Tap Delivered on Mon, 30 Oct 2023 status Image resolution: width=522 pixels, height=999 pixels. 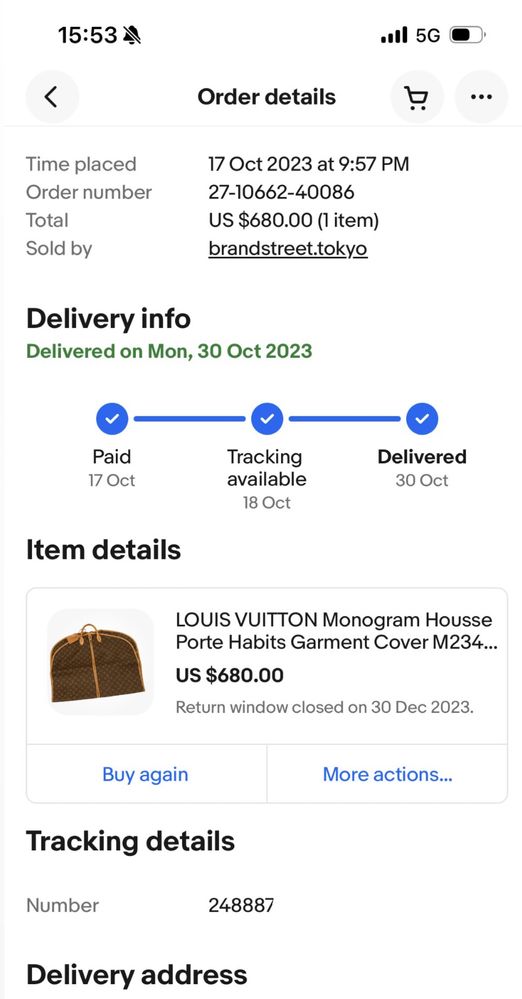(169, 351)
